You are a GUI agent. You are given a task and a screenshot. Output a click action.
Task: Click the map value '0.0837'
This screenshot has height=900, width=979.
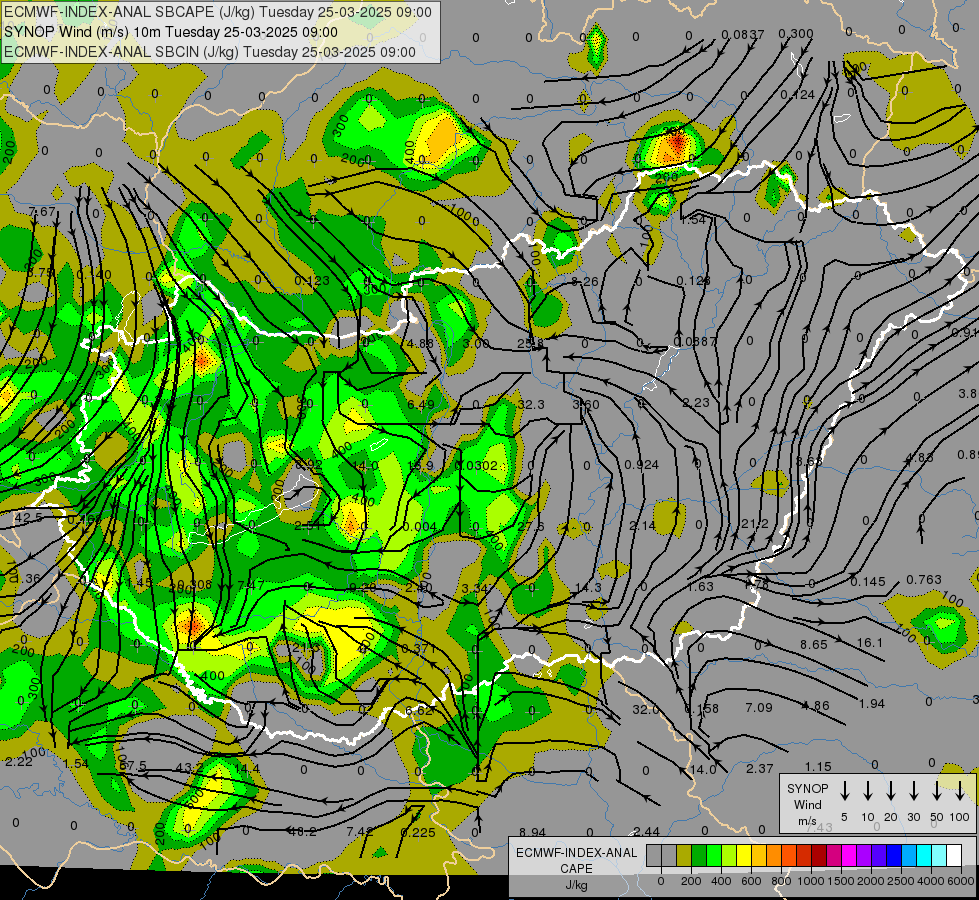743,34
